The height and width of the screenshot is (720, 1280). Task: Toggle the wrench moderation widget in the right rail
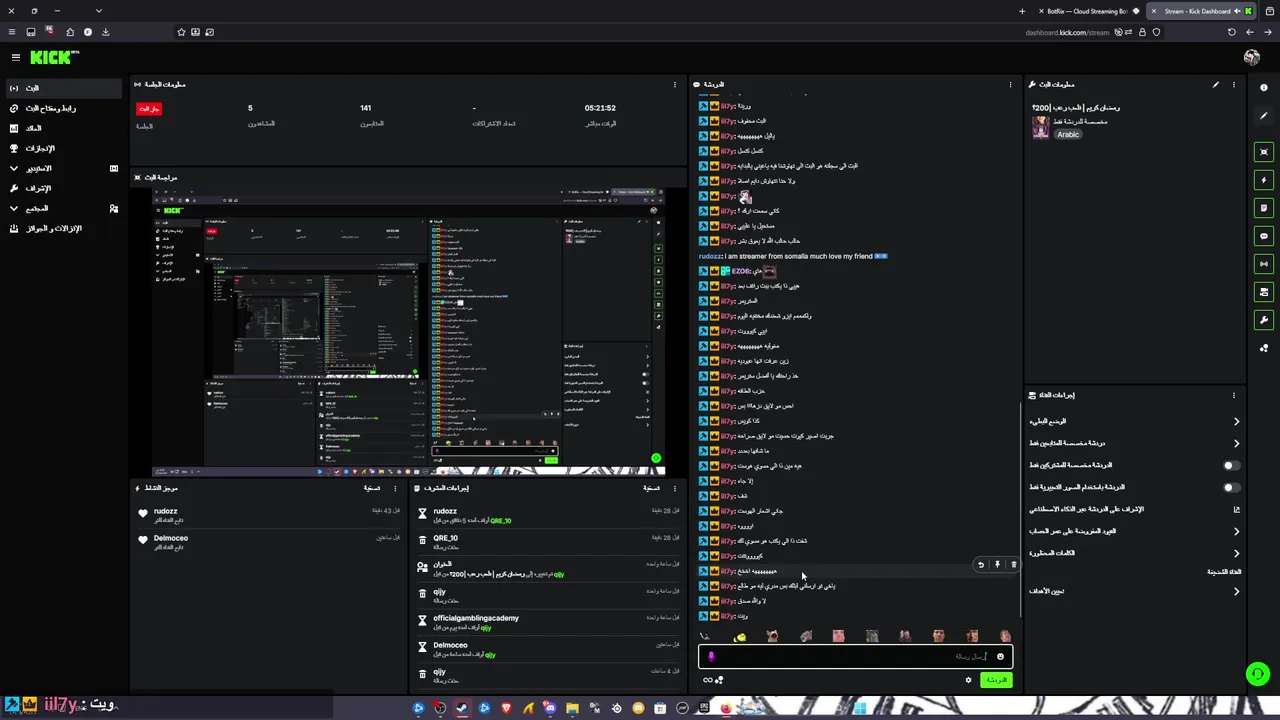[x=1264, y=320]
